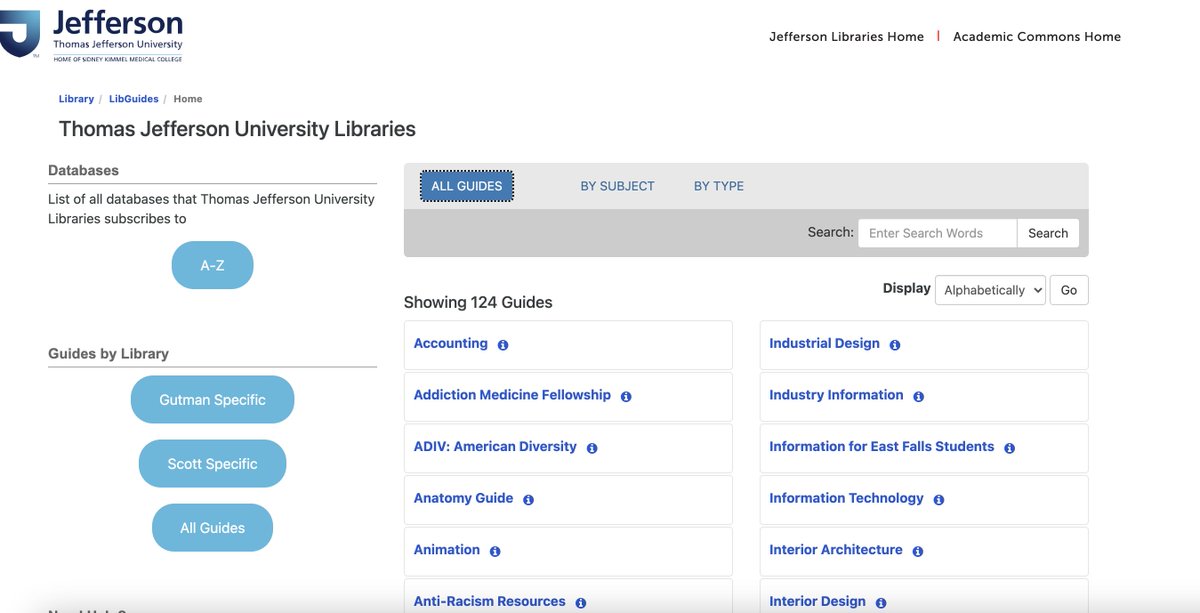Open Gutman Specific guides
1200x613 pixels.
212,400
